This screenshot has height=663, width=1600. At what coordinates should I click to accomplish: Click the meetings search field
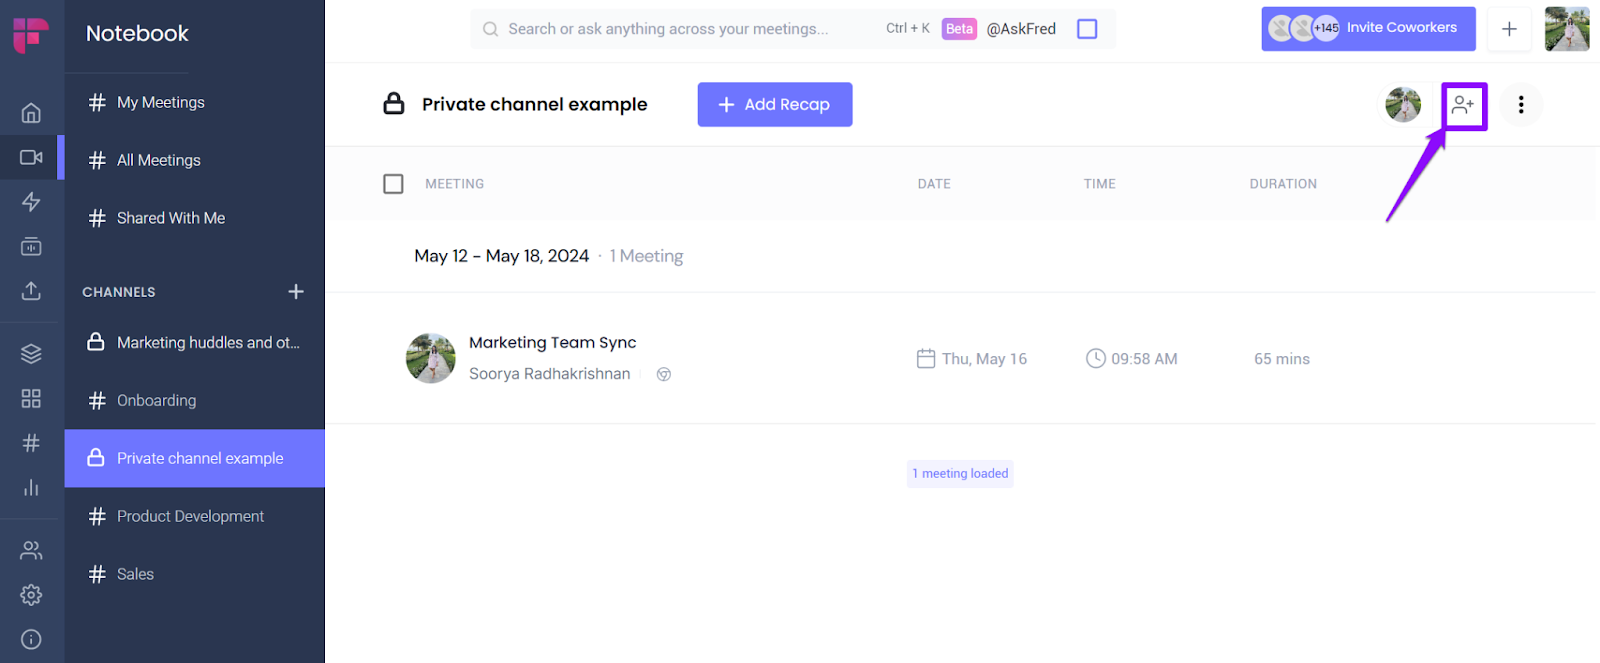pos(668,29)
